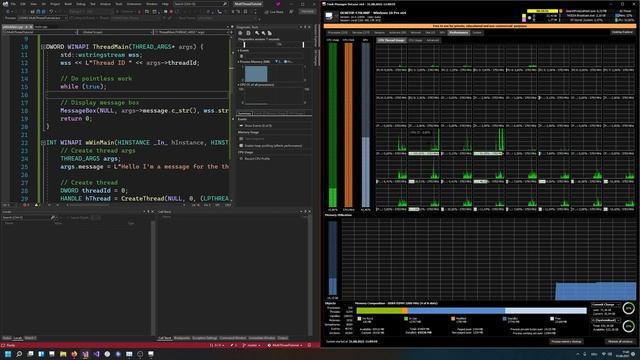Open Diagnostic Tools settings gear icon
Screen dimensions: 640x360
coord(240,33)
